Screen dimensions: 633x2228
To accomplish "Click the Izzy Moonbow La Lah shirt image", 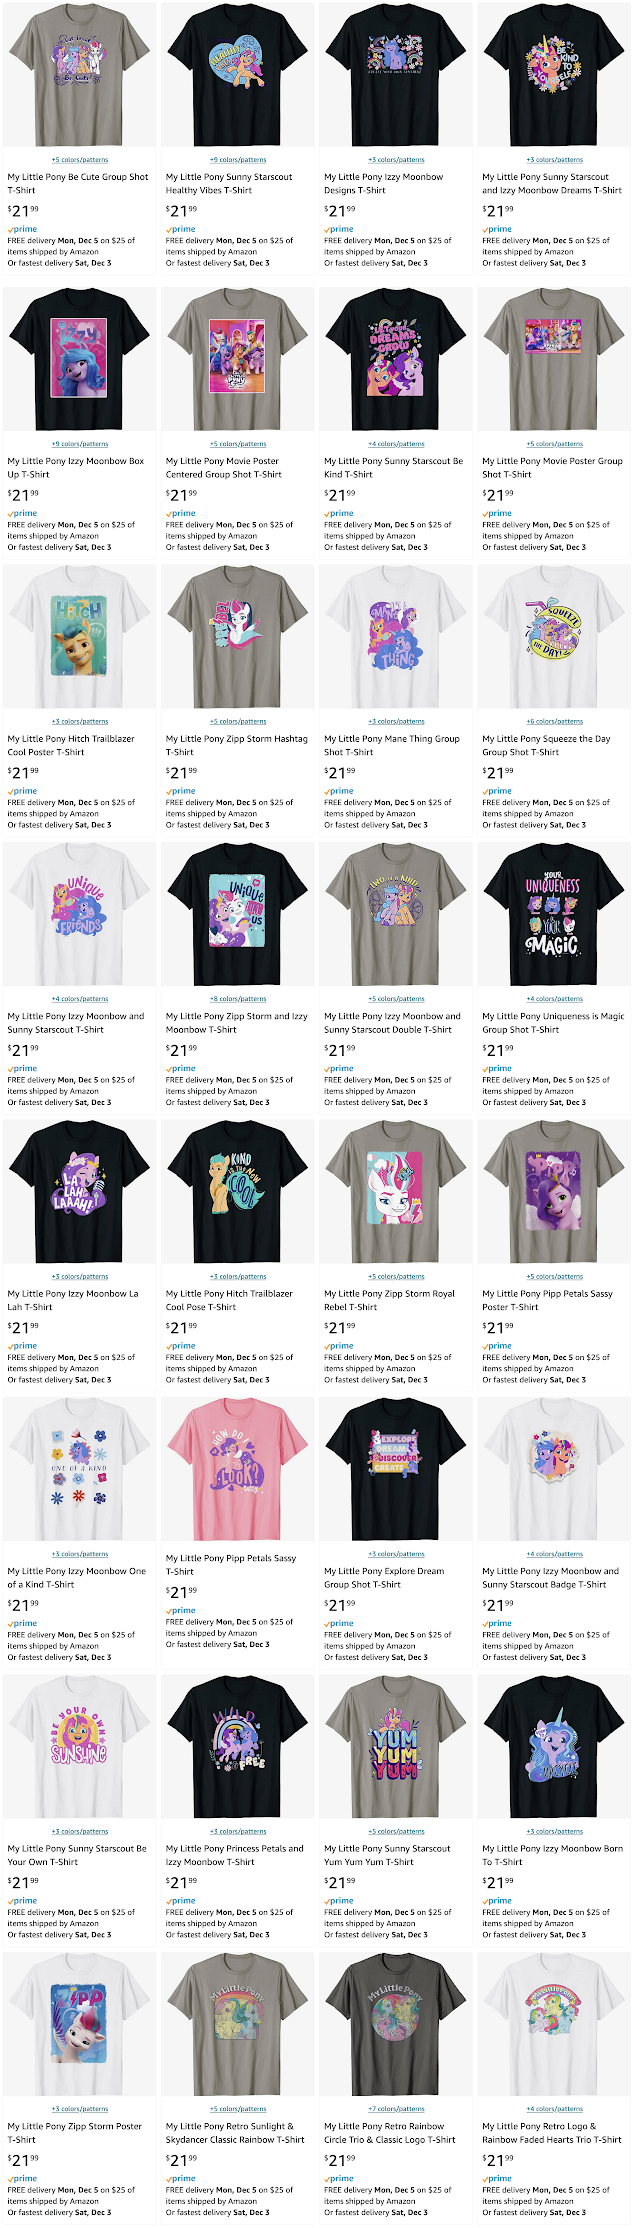I will point(80,1192).
